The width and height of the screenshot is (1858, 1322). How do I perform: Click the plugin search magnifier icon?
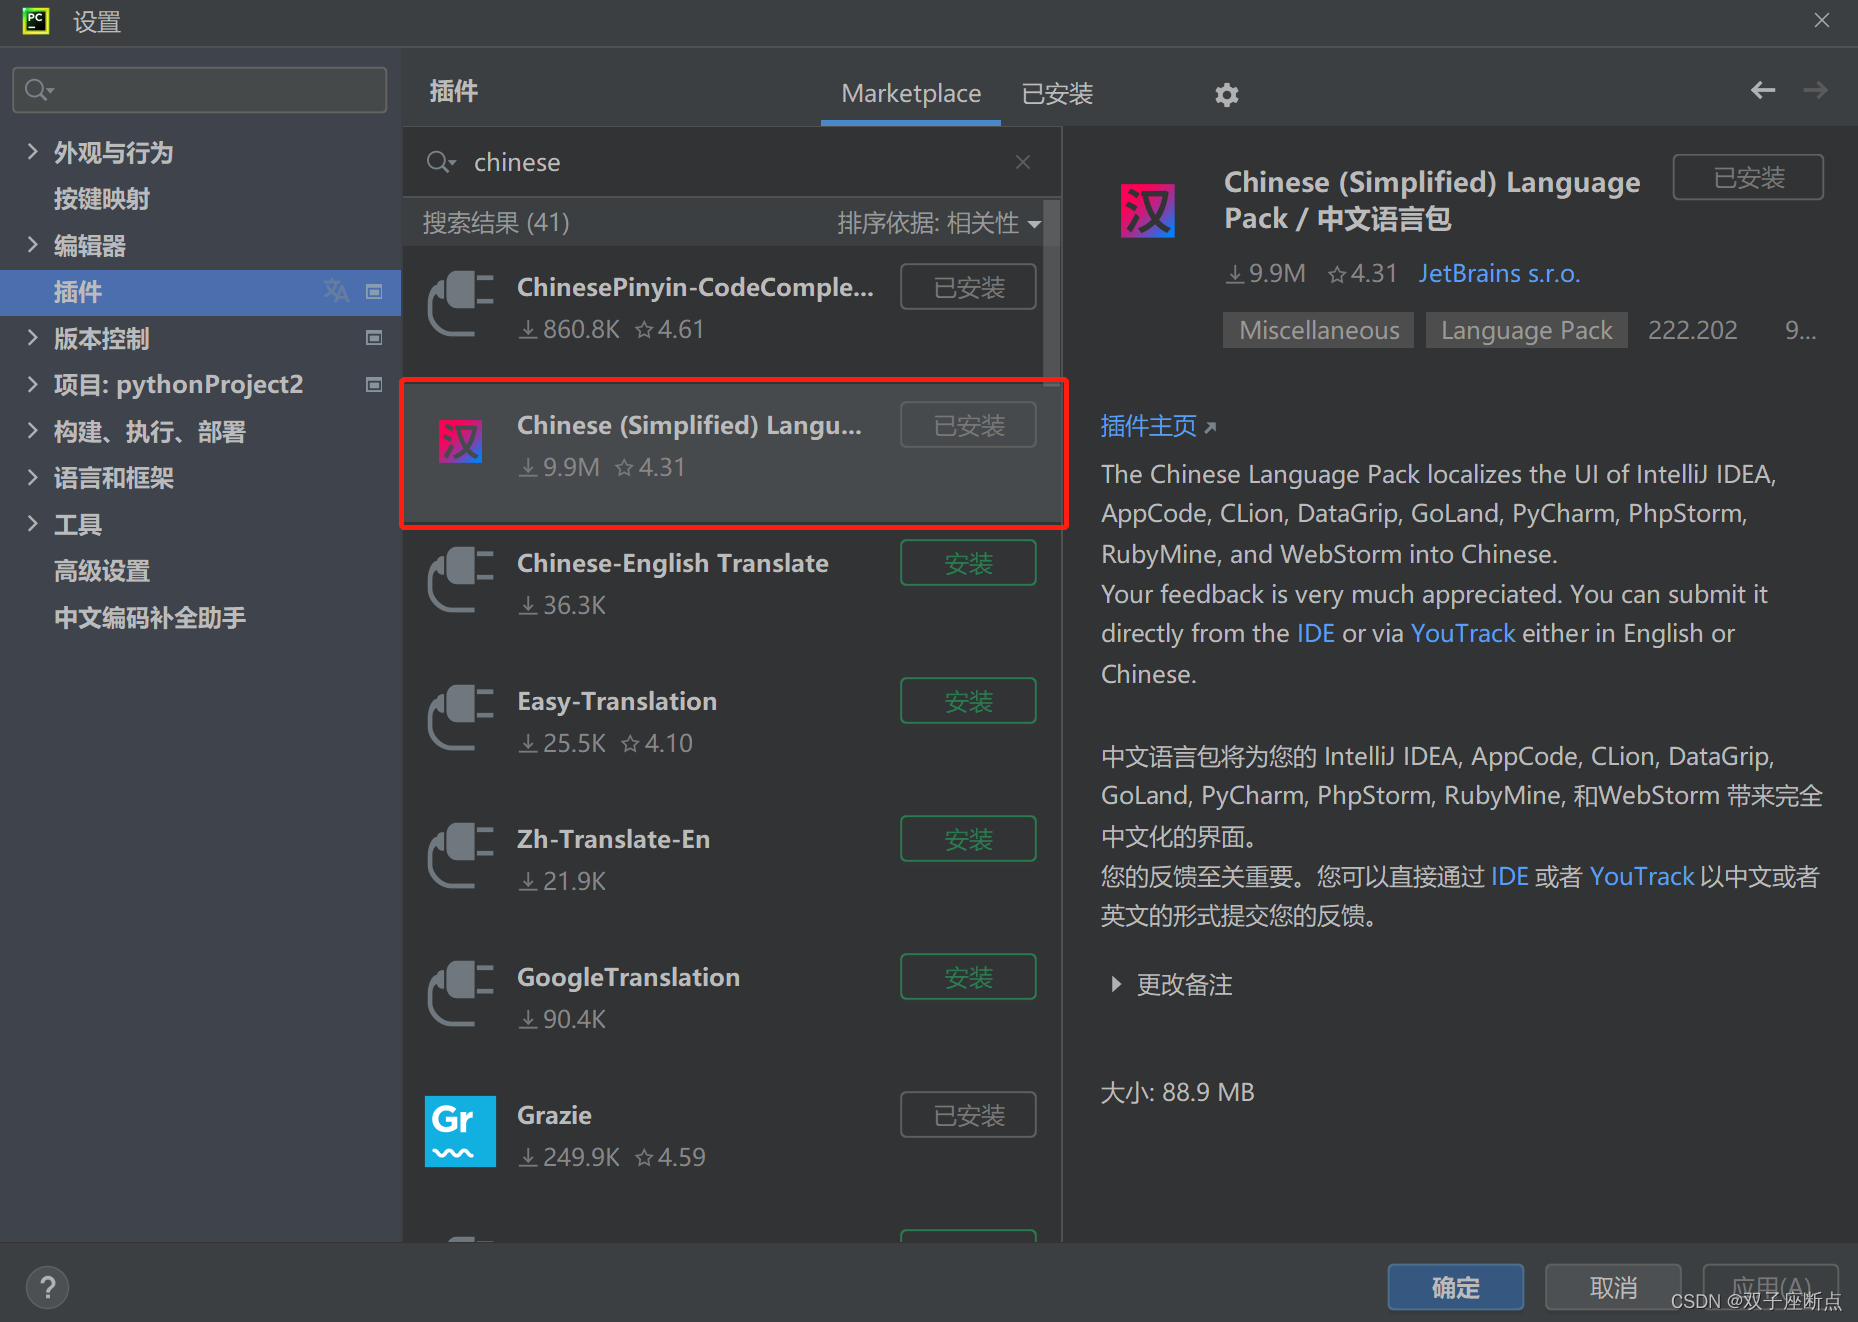[x=440, y=162]
